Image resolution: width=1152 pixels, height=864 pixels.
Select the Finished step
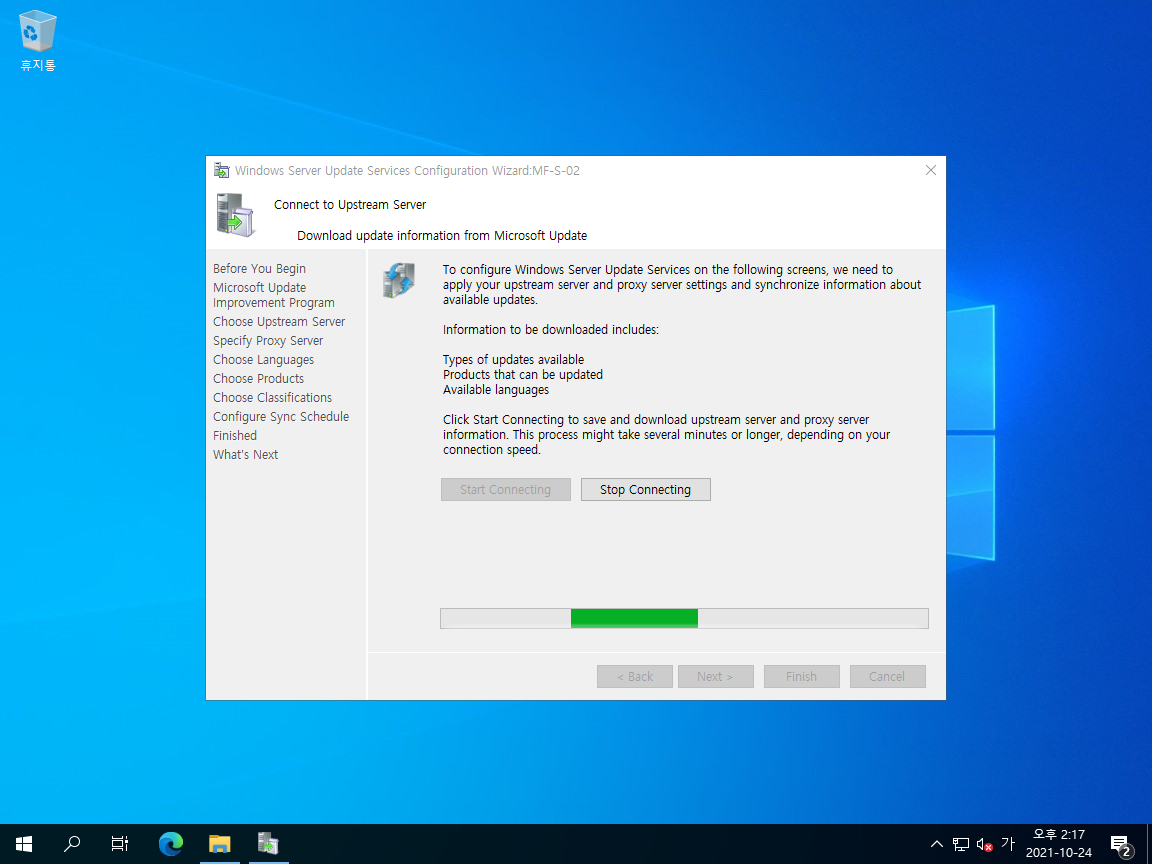pos(235,436)
